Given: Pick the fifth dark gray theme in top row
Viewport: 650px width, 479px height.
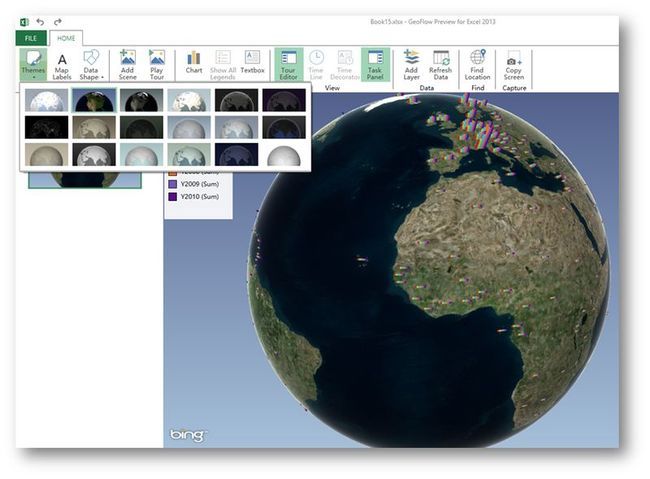Looking at the screenshot, I should (236, 100).
